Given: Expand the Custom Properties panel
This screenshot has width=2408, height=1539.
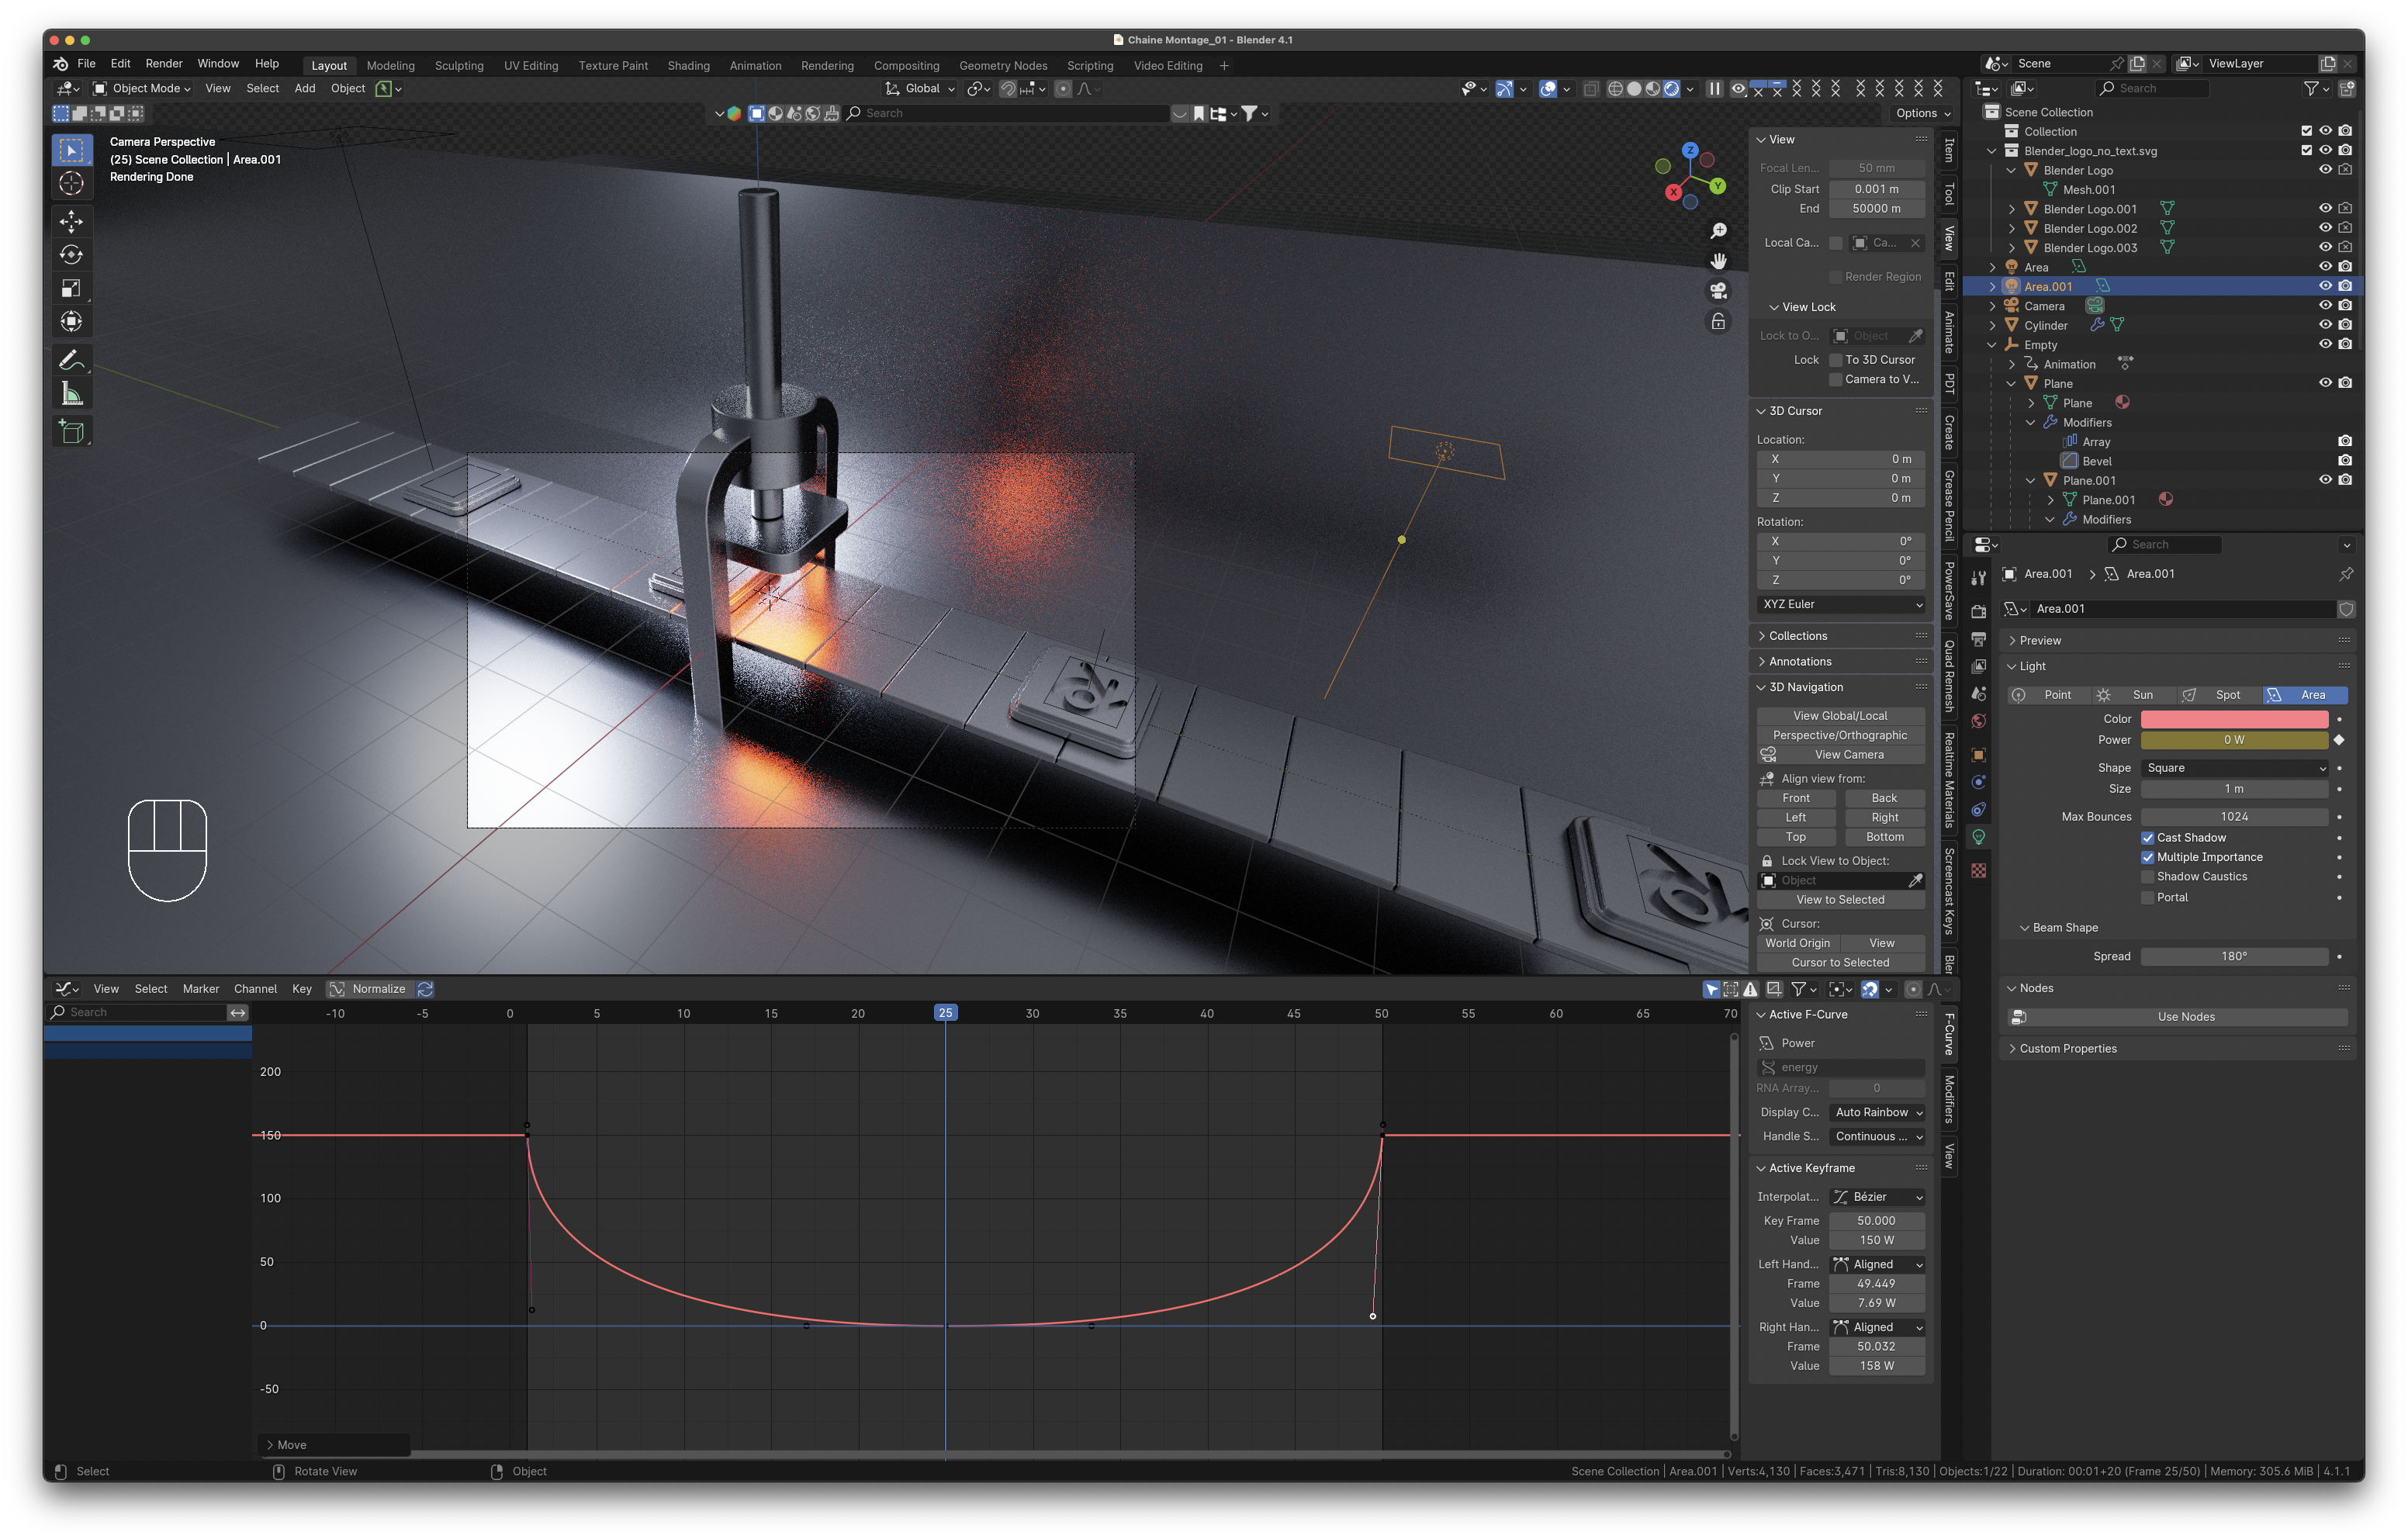Looking at the screenshot, I should click(2178, 1049).
